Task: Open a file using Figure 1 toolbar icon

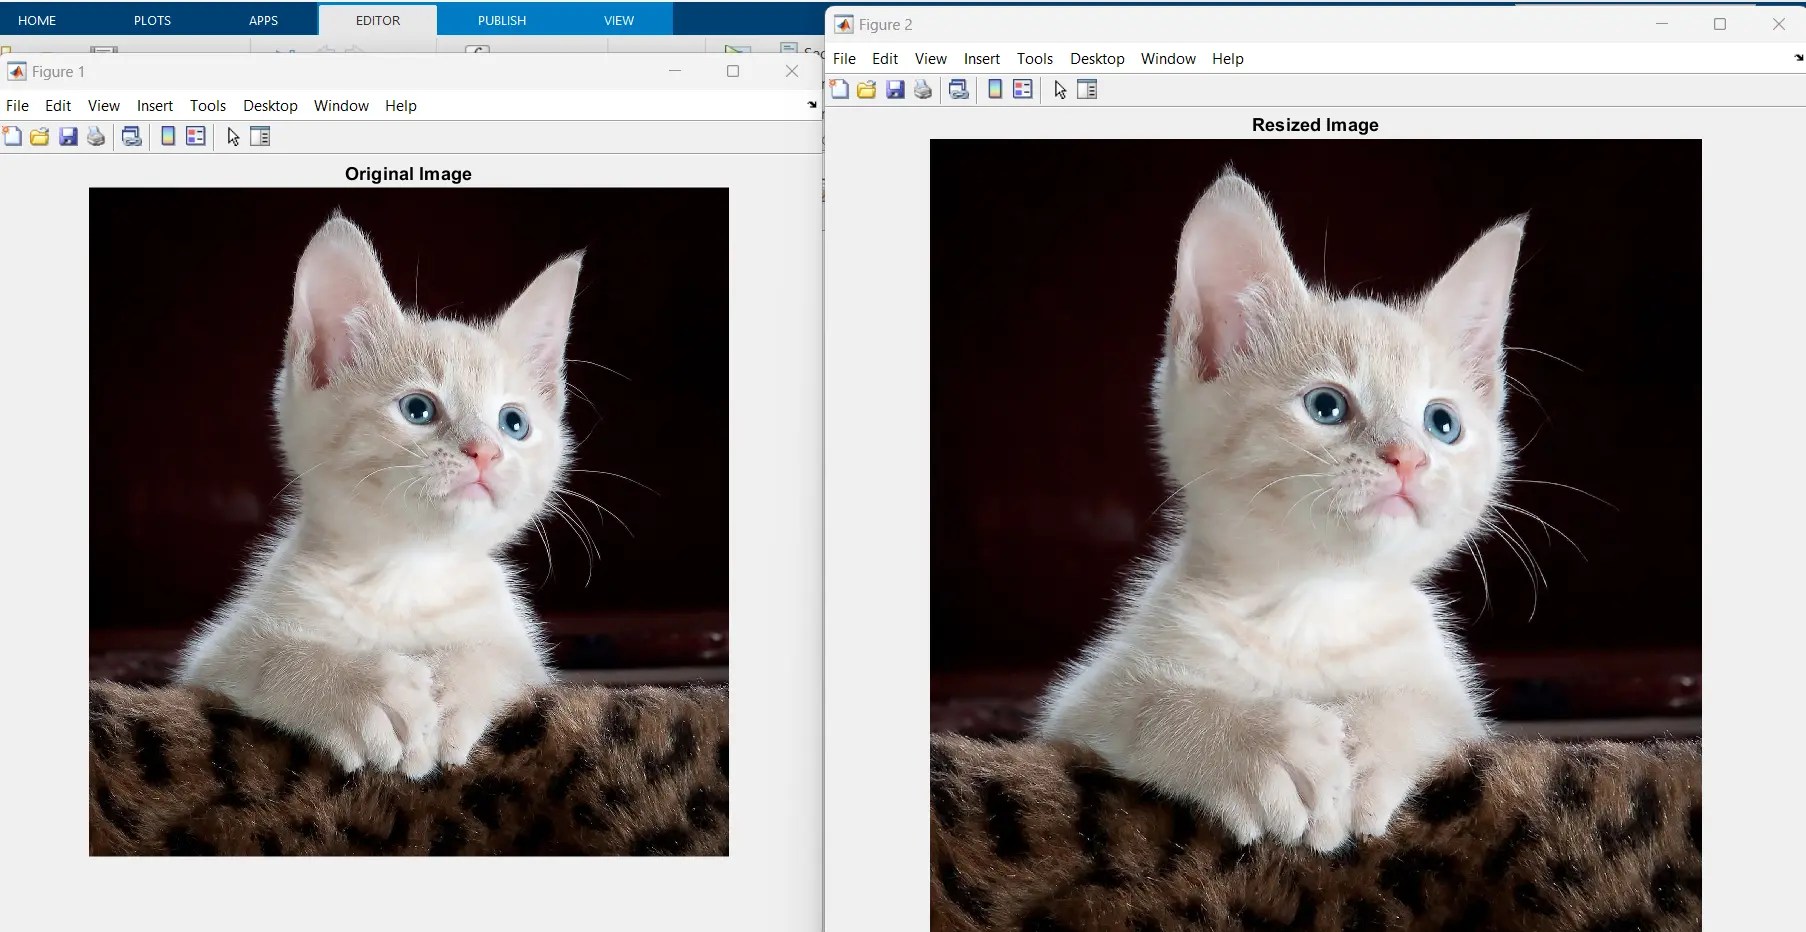Action: point(39,137)
